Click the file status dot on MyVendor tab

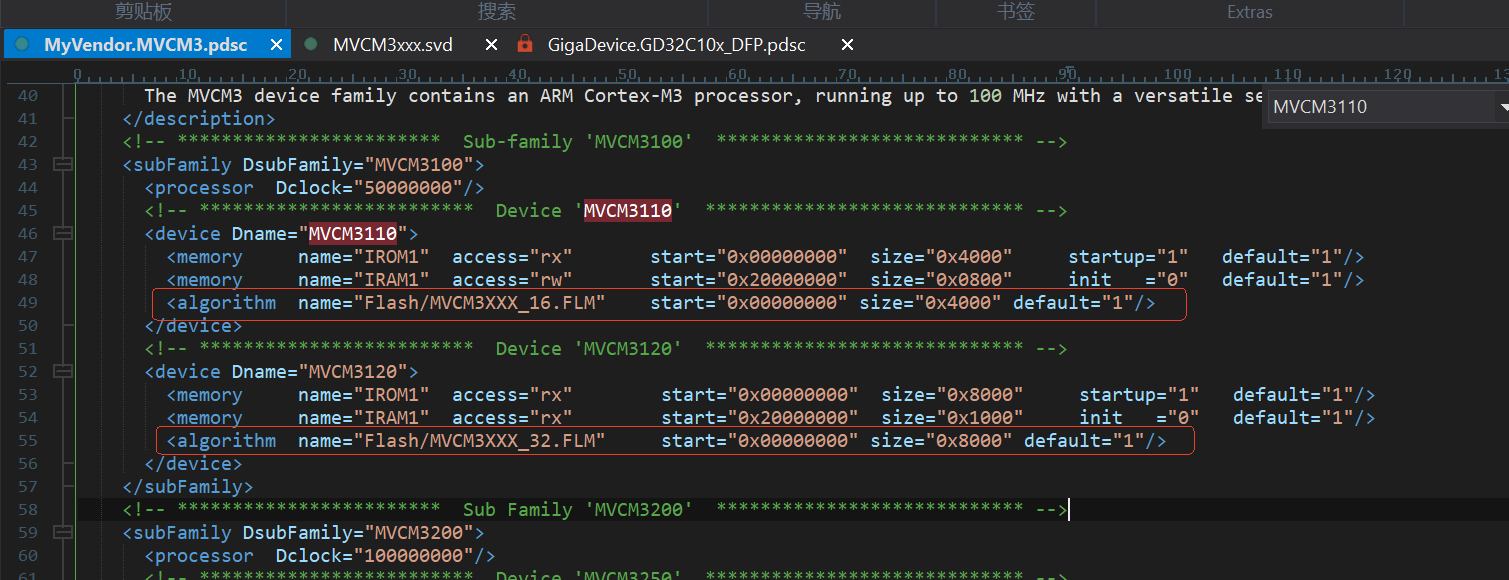tap(22, 45)
